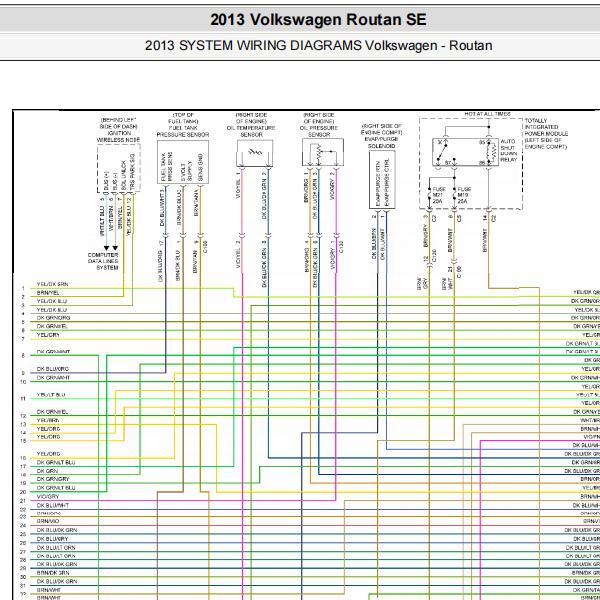This screenshot has width=600, height=600.
Task: Click the left-edge YEL/GRY label on row 7
Action: 48,335
